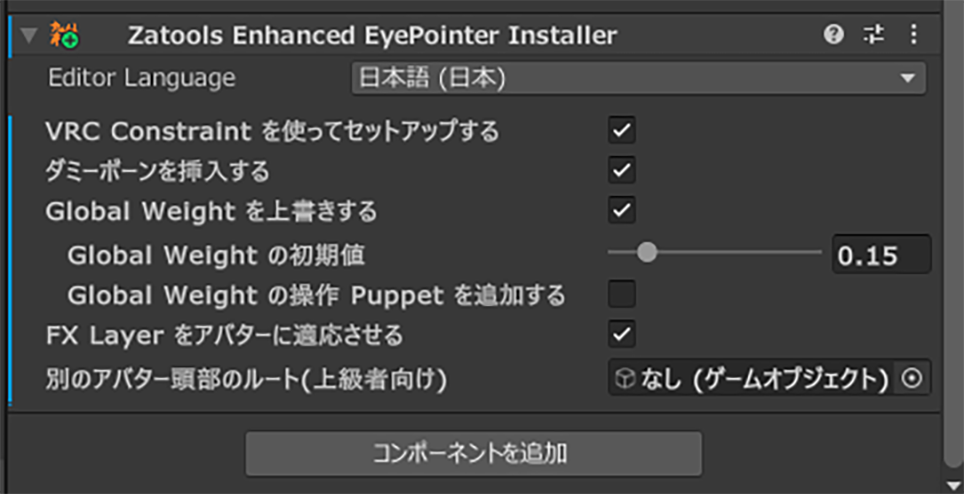Screen dimensions: 964x494
Task: Open the Editor Language dropdown
Action: click(638, 78)
